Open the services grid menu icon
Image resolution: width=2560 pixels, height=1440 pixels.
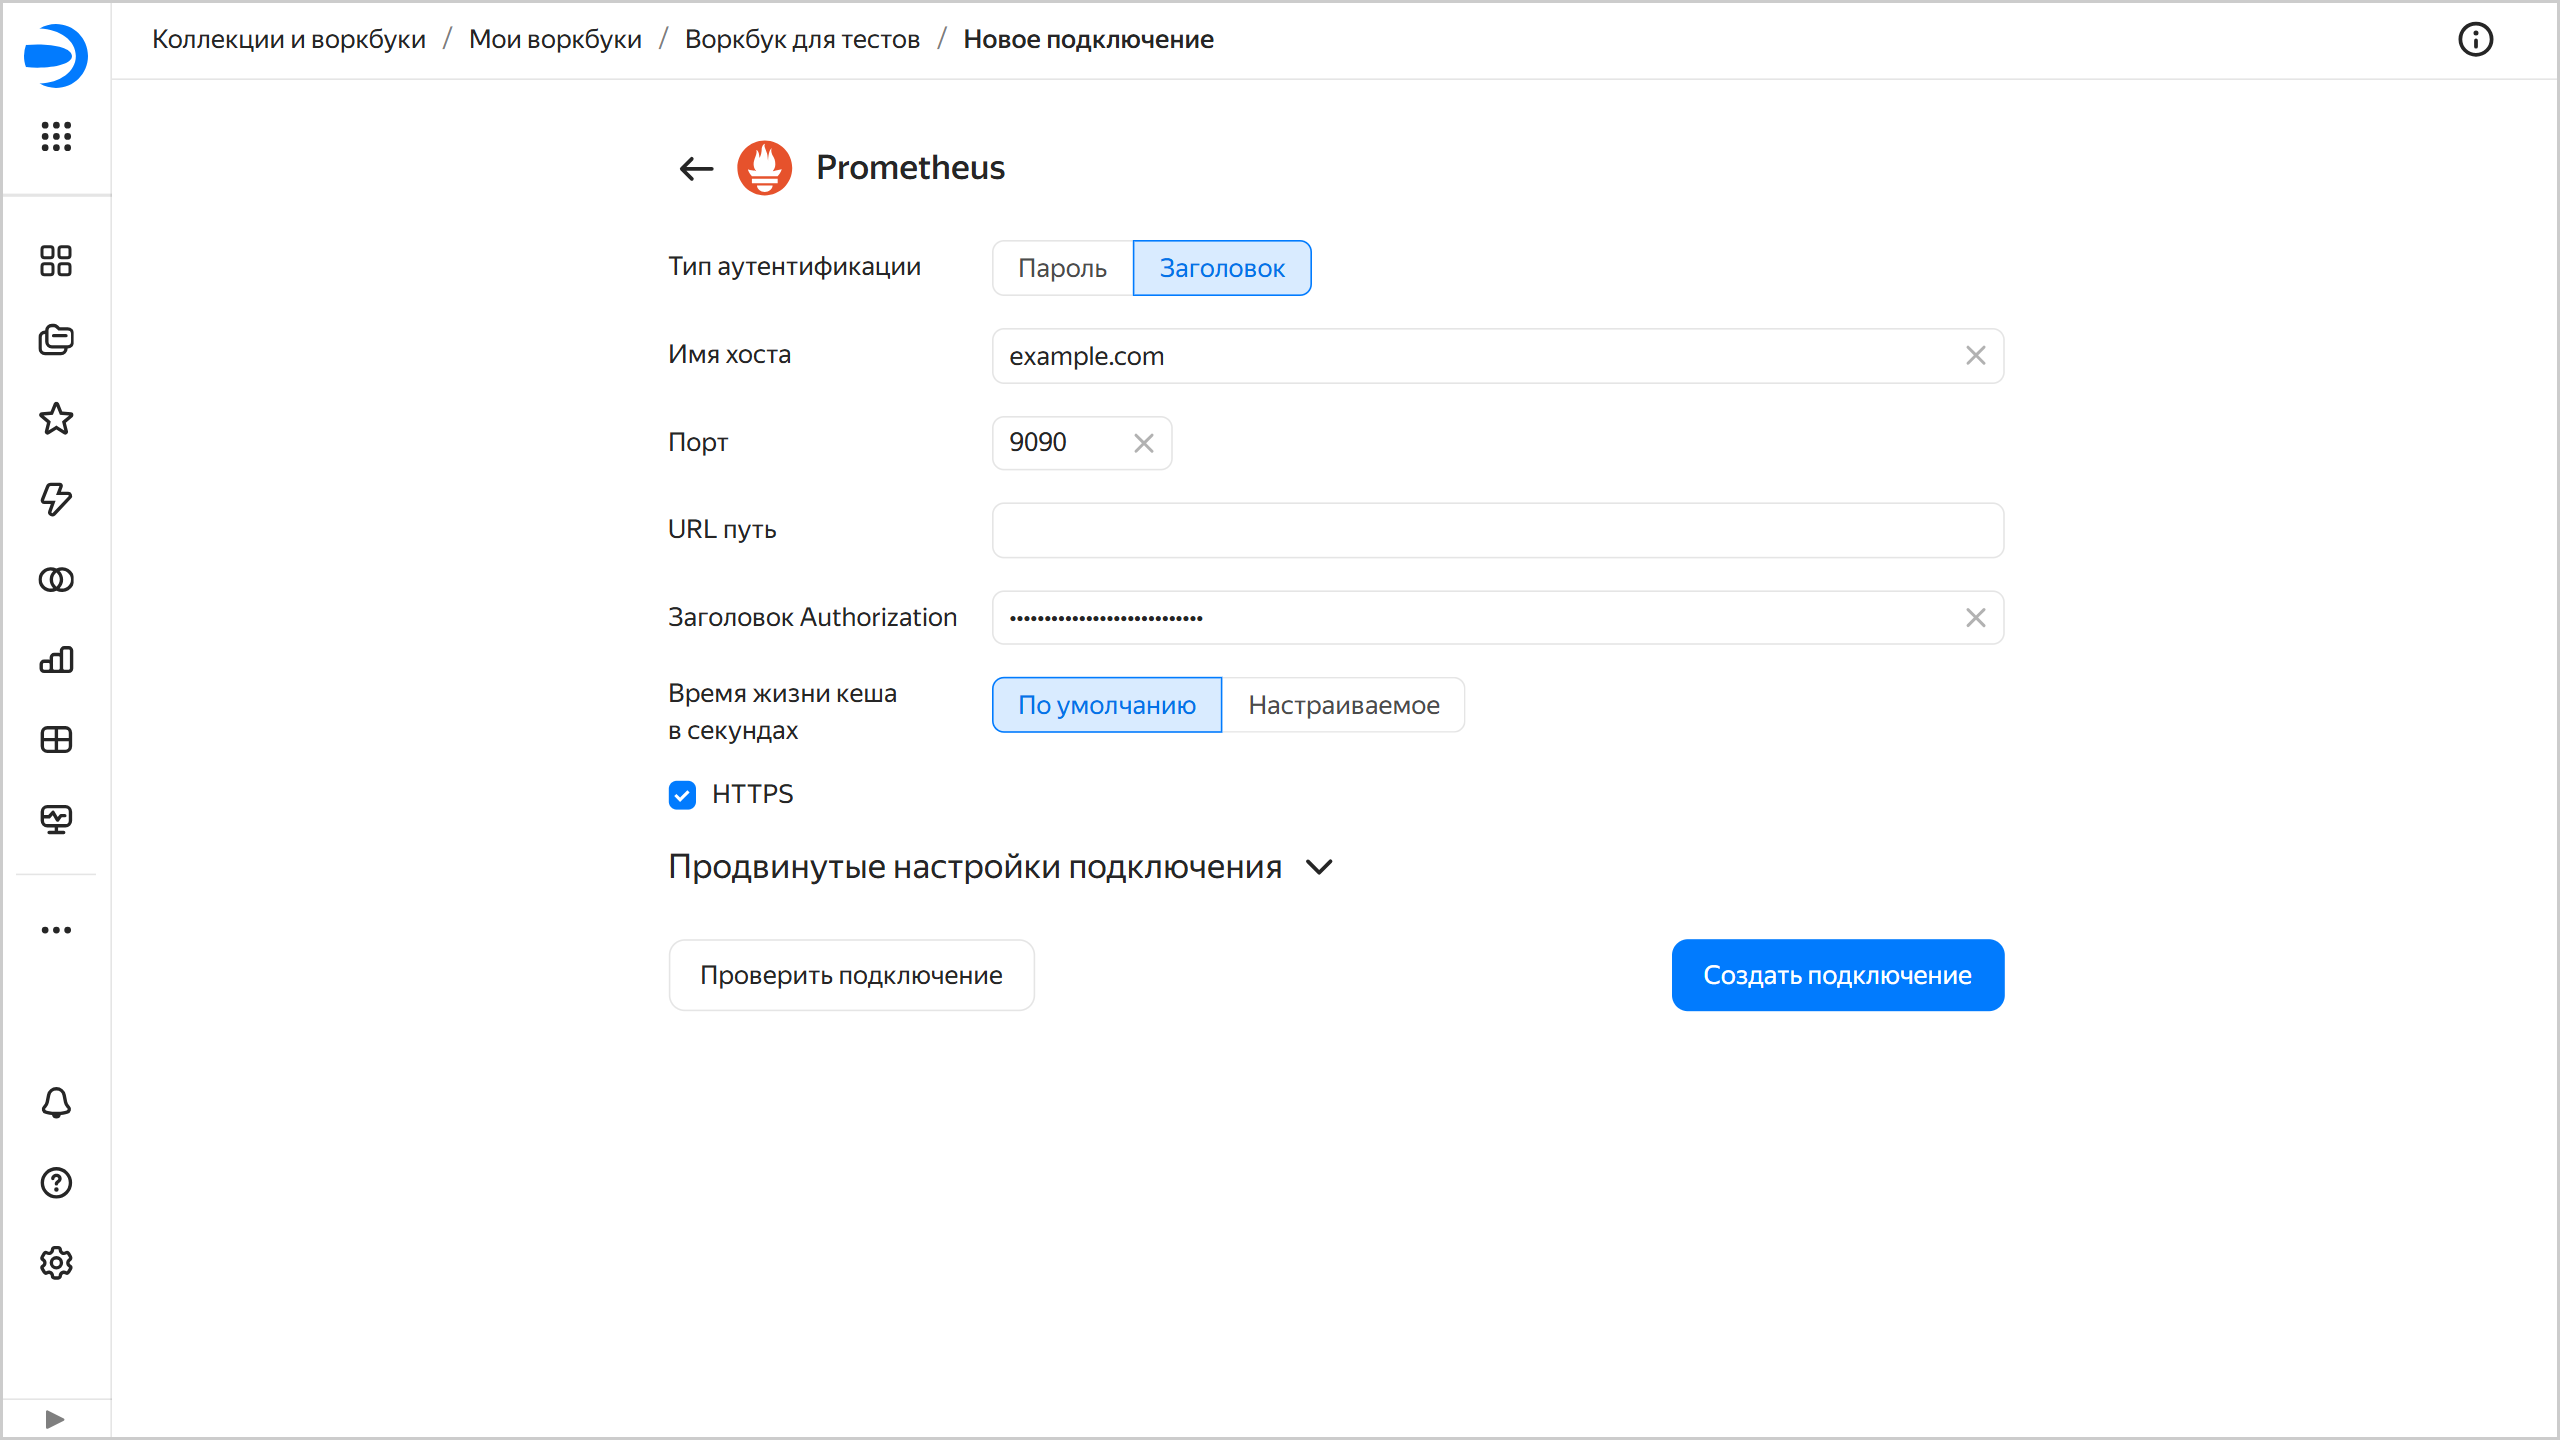(x=56, y=136)
